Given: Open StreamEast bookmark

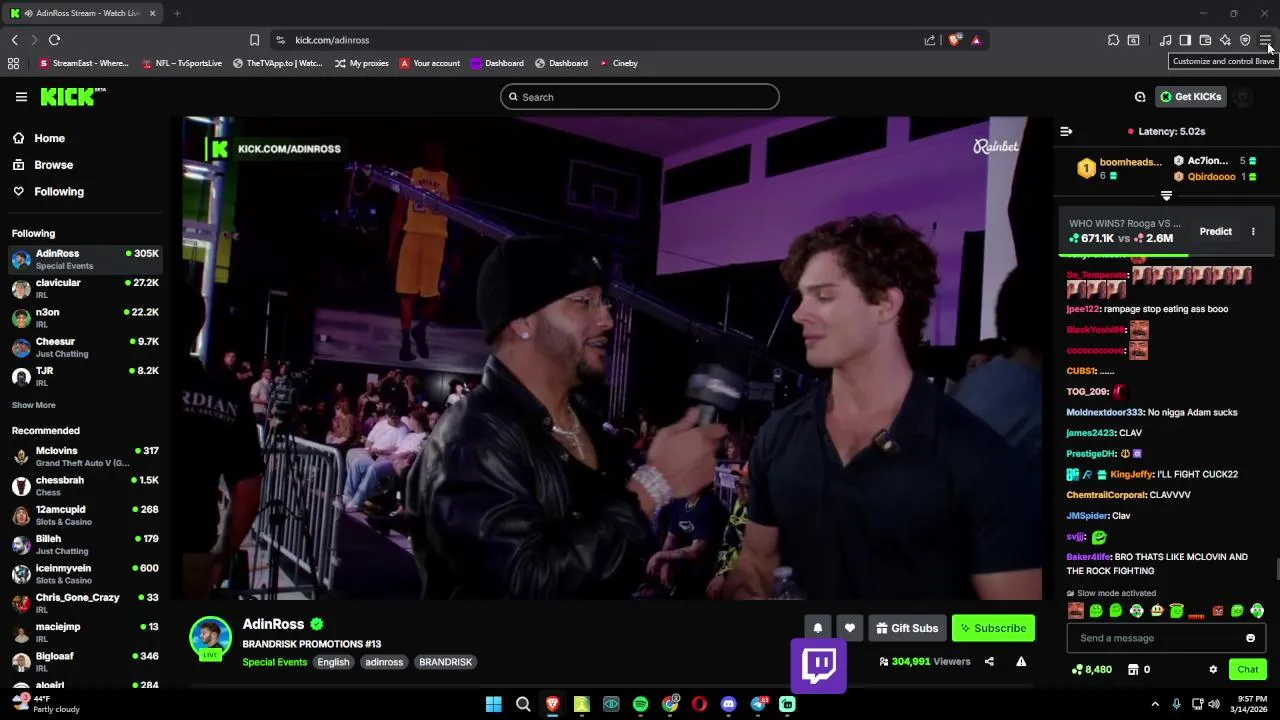Looking at the screenshot, I should coord(83,63).
